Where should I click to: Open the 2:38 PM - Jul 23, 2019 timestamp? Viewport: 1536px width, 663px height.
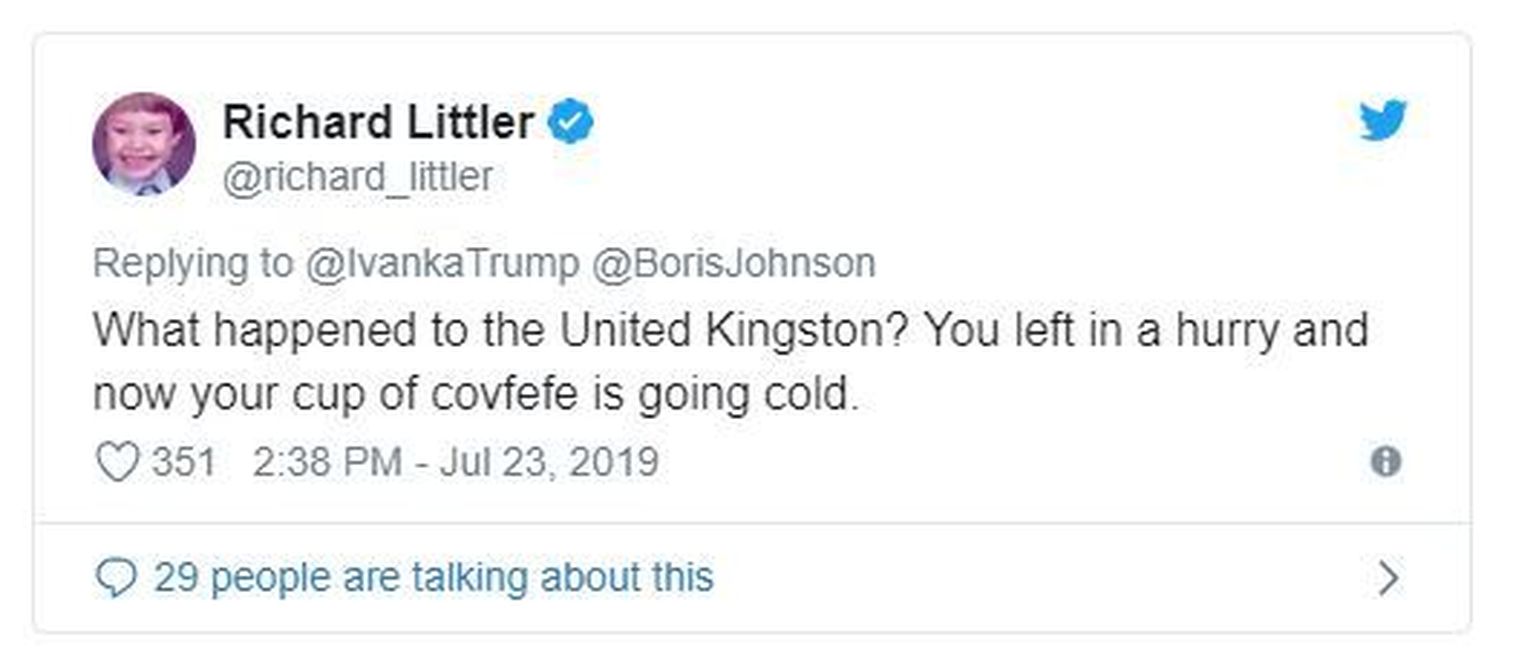(x=456, y=462)
